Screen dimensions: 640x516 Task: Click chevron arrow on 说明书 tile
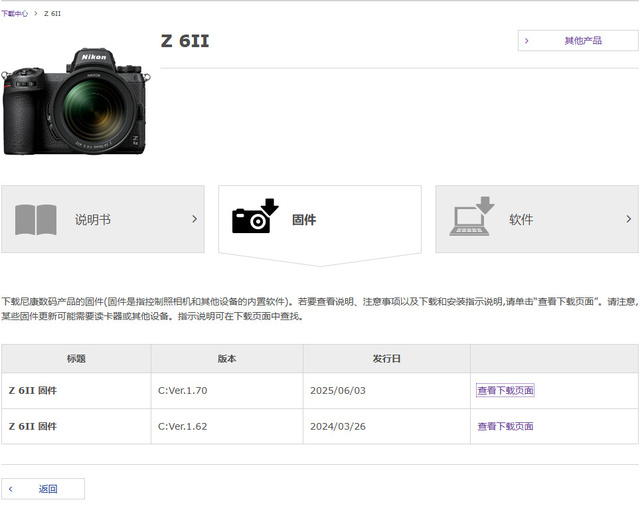195,219
